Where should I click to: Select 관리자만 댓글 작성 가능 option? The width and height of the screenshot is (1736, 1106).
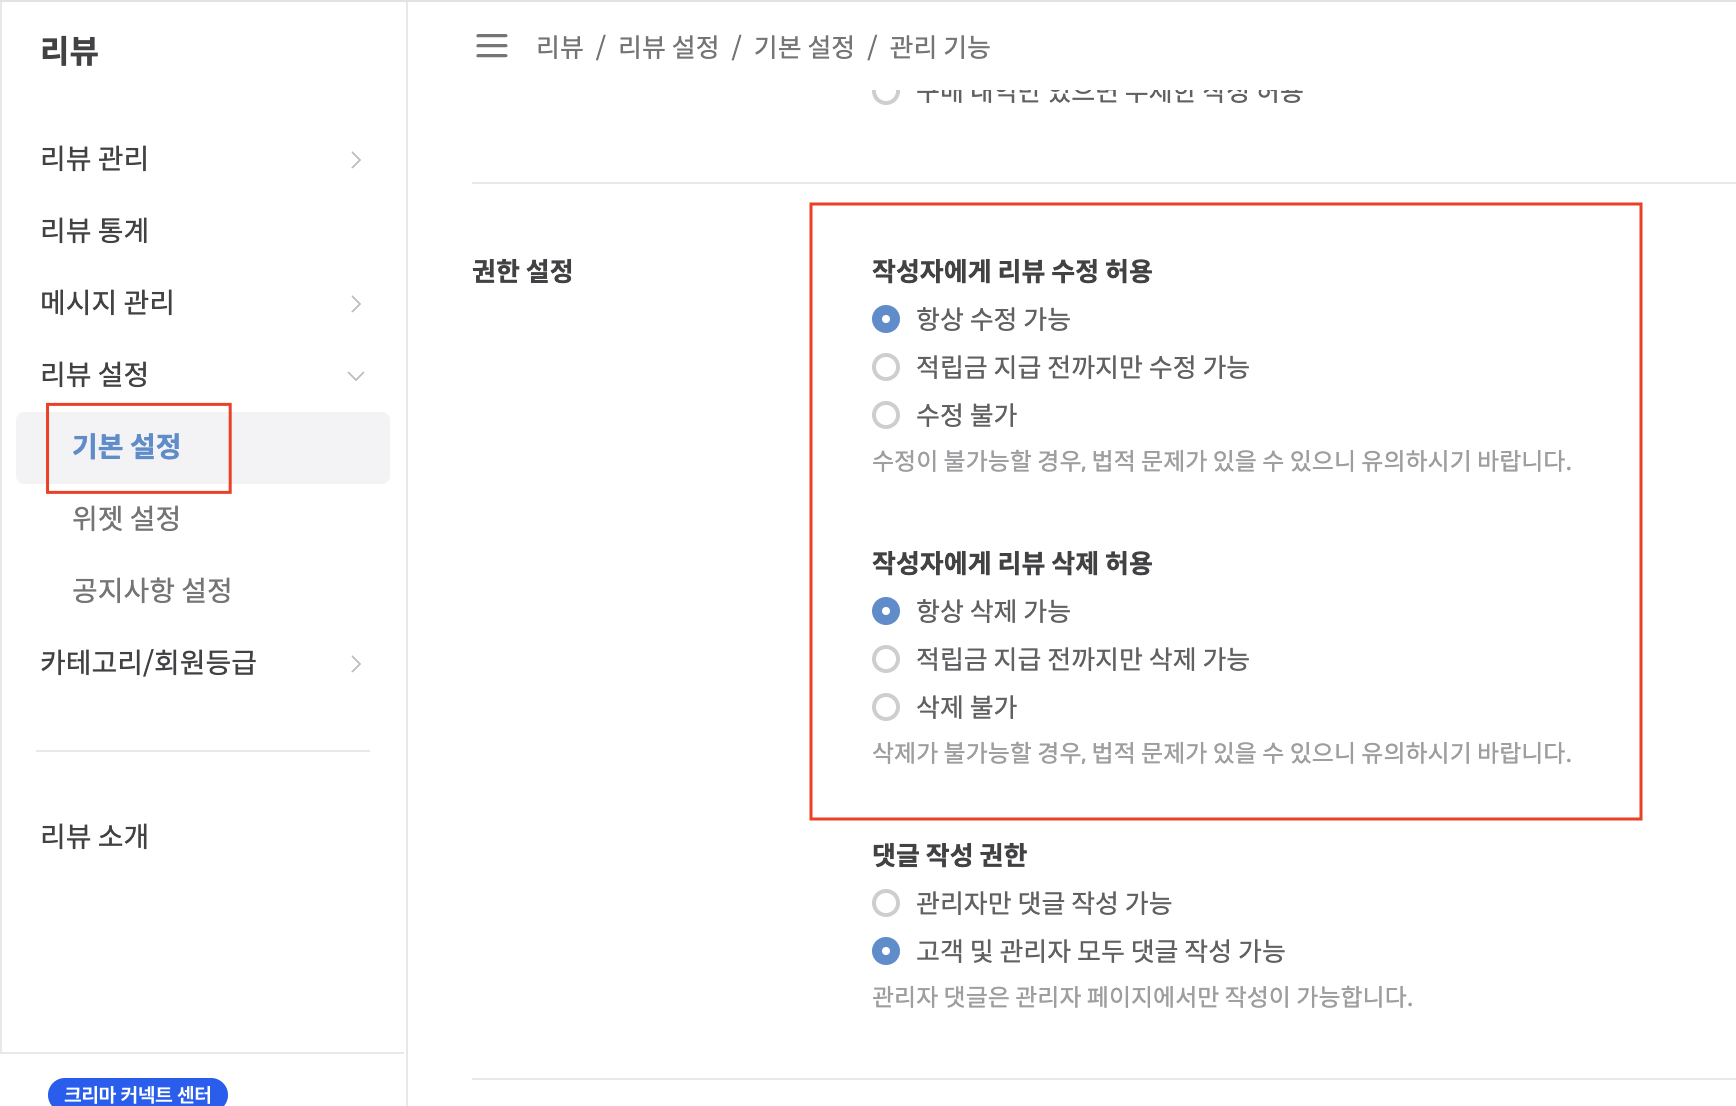[886, 903]
